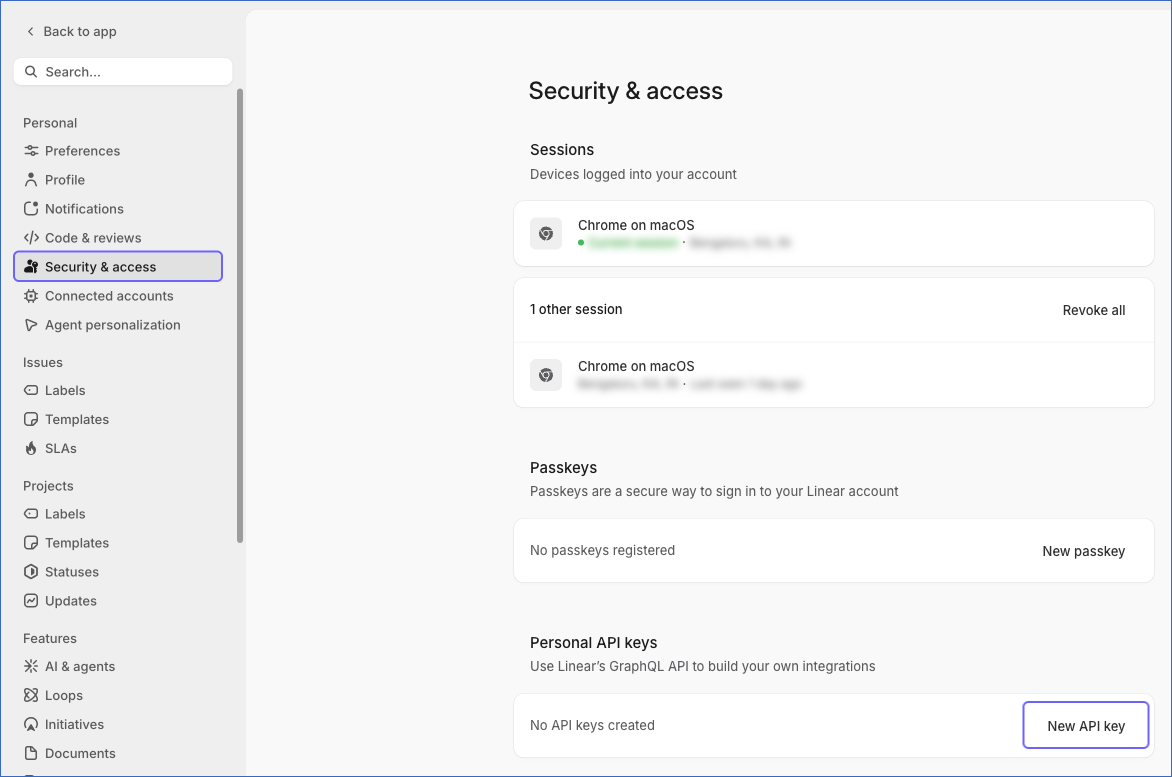Viewport: 1172px width, 777px height.
Task: Click the Profile person icon
Action: coord(31,180)
